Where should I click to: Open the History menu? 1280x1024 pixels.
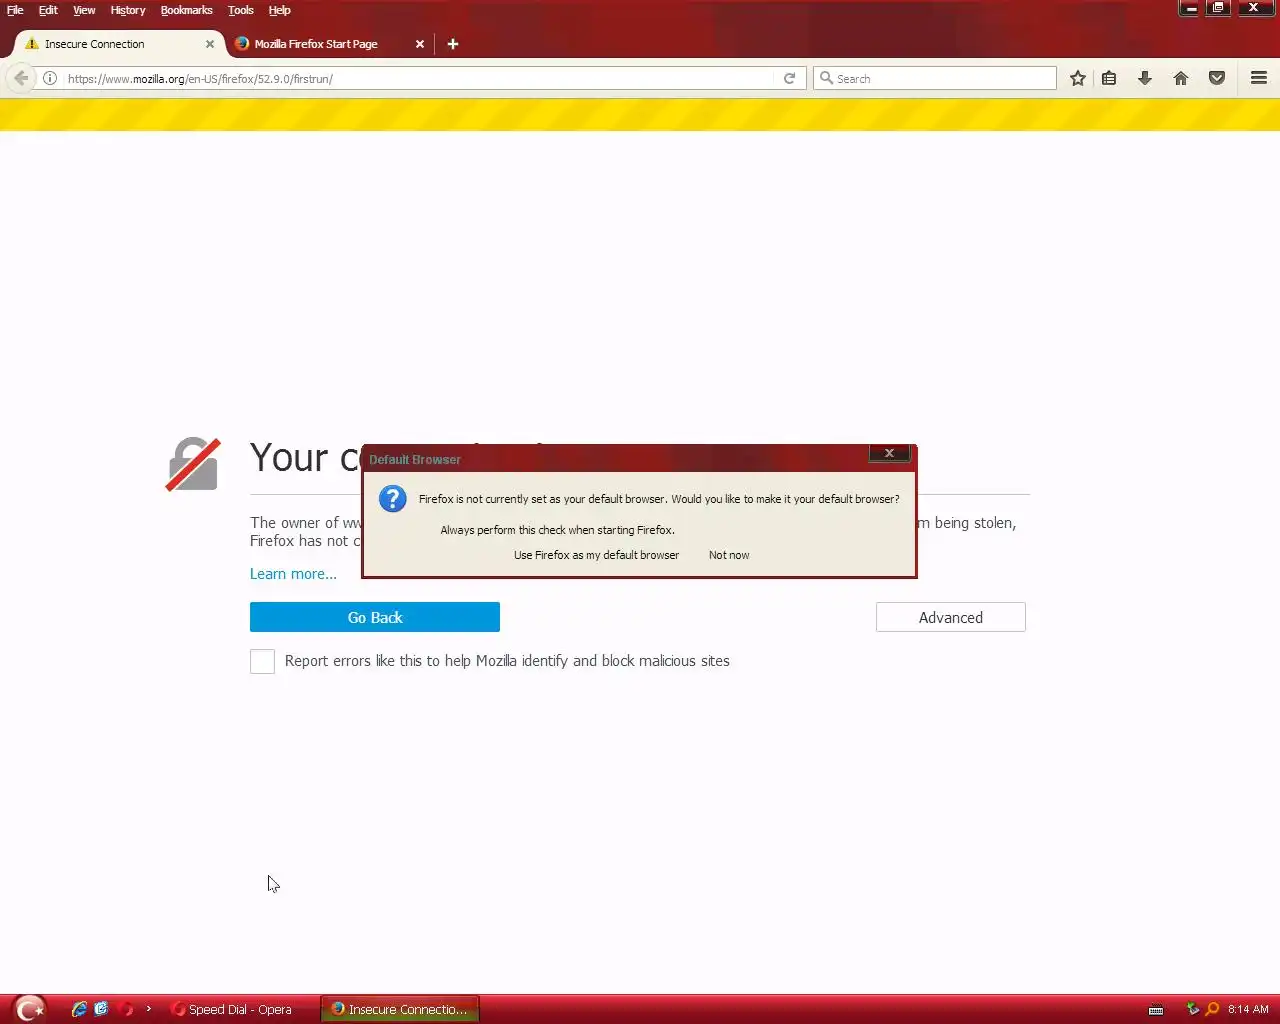(128, 10)
